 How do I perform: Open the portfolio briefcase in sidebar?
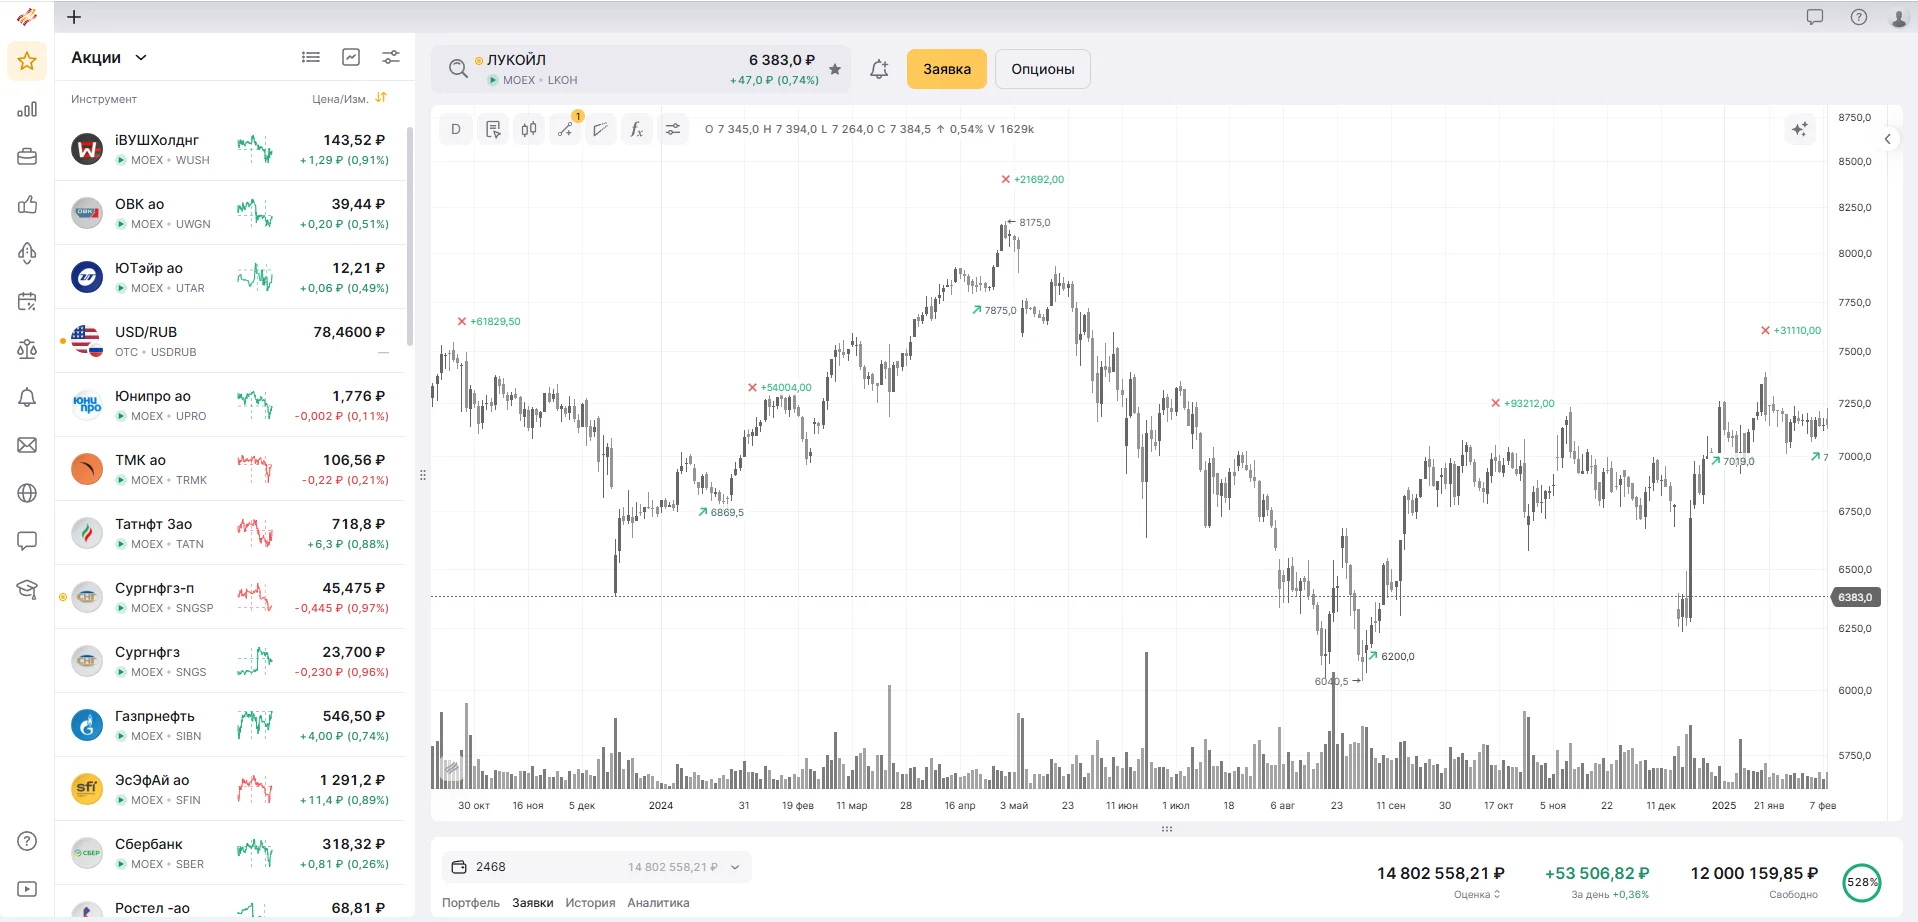[x=27, y=157]
